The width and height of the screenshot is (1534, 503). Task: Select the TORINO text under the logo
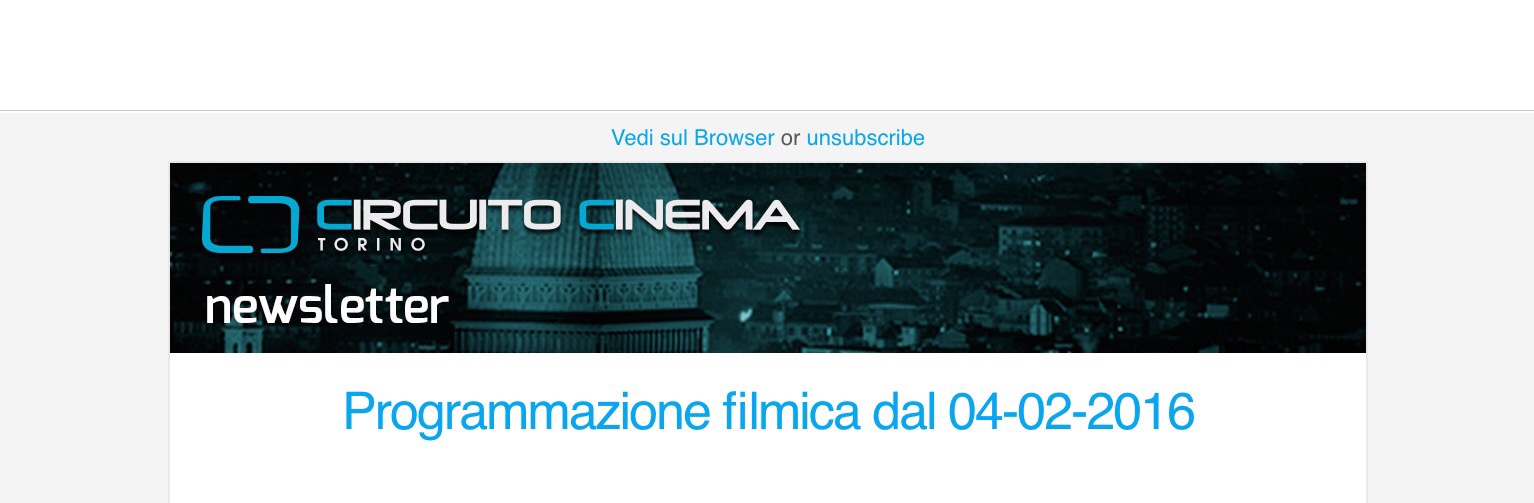coord(371,244)
